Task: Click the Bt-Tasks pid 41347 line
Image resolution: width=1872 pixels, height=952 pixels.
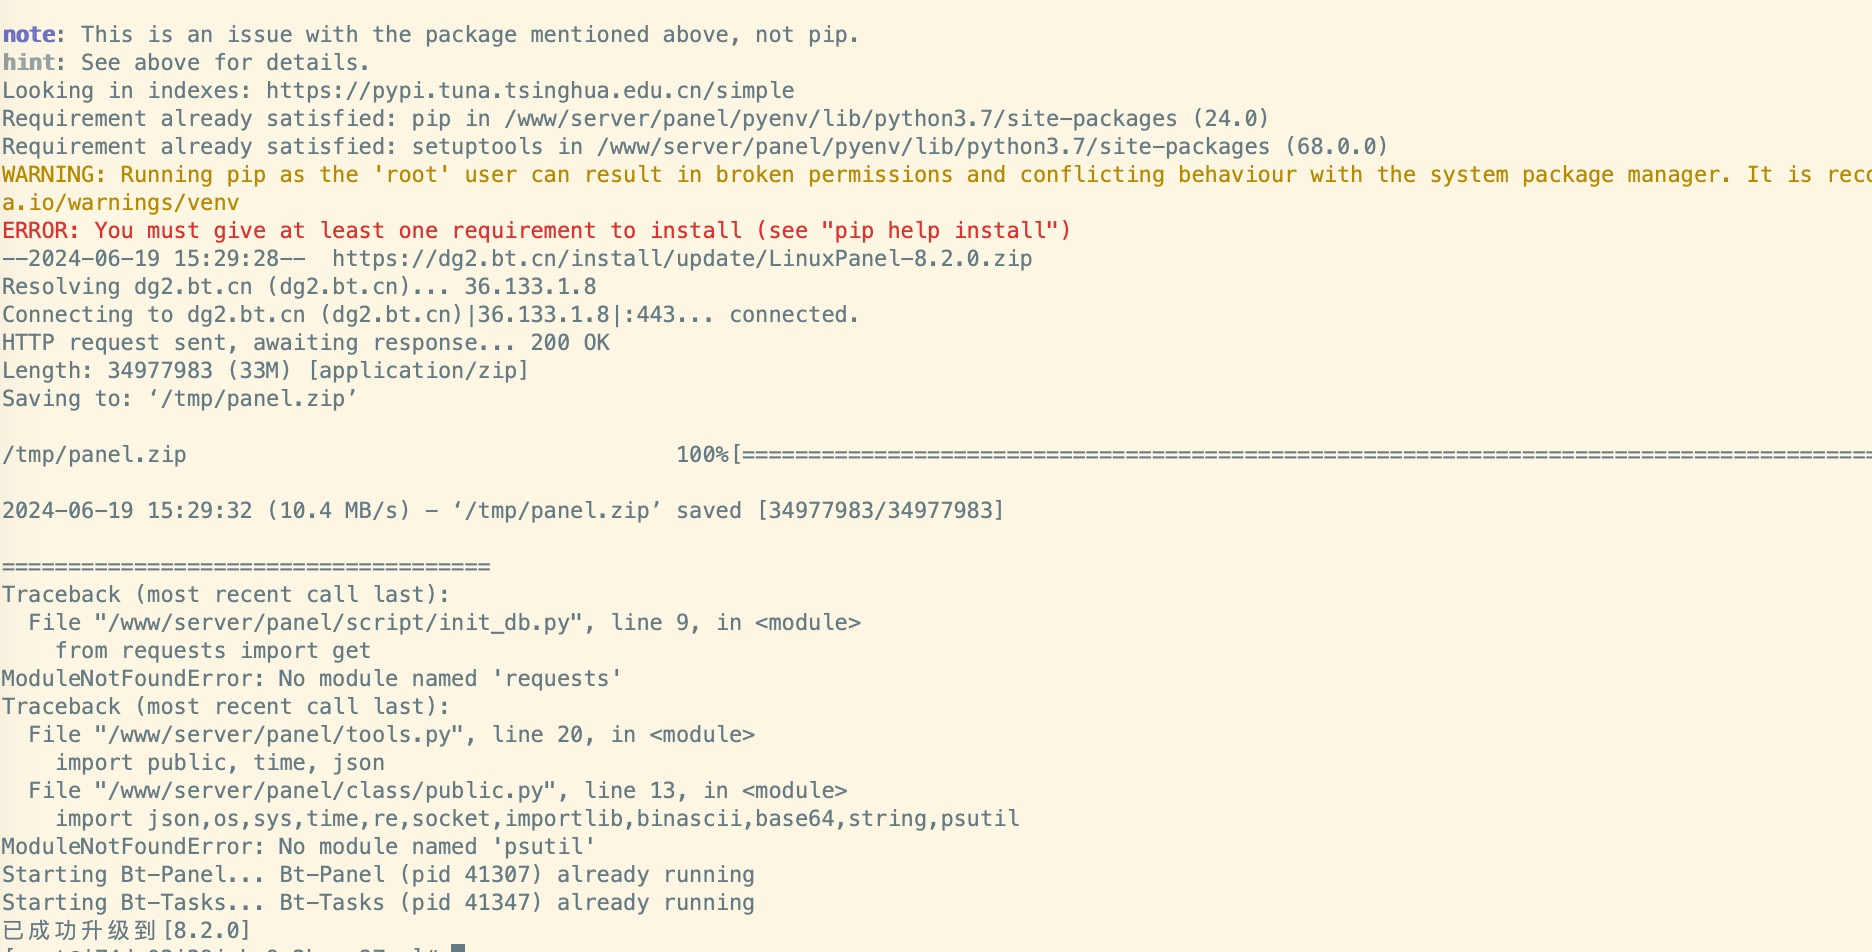Action: pos(378,903)
